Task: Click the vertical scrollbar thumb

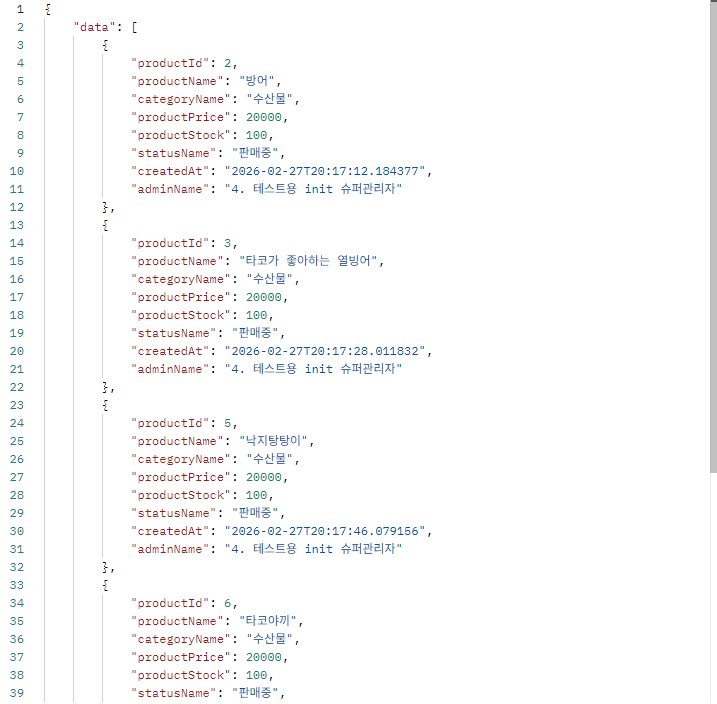Action: coord(713,236)
